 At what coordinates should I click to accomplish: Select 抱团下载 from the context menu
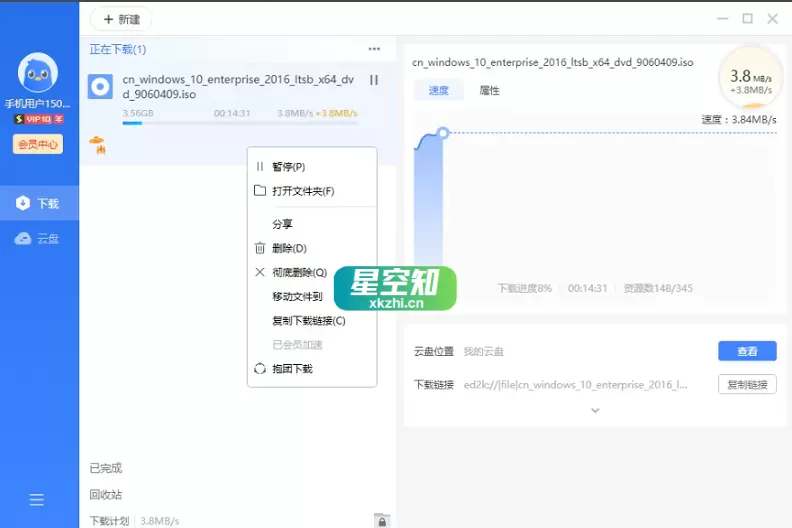pos(312,369)
